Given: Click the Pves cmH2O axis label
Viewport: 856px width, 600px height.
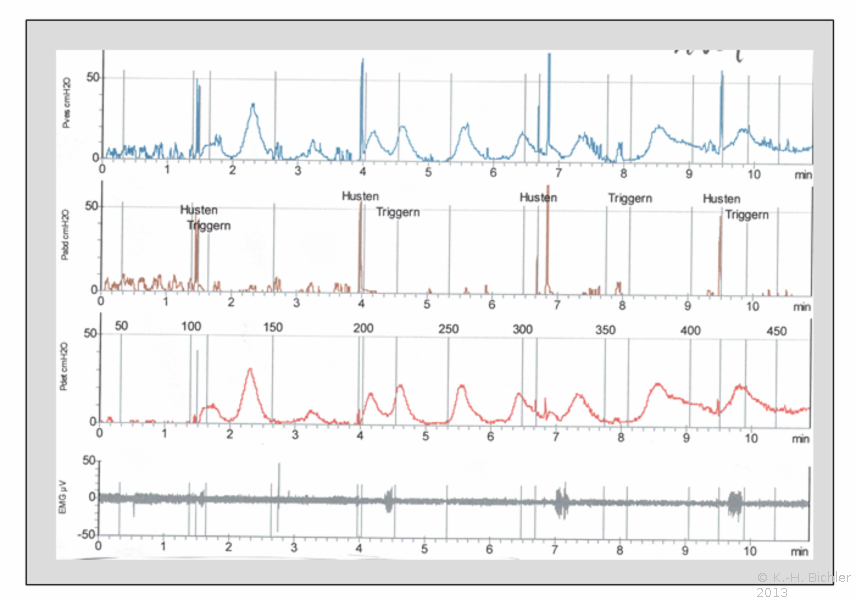Looking at the screenshot, I should point(67,110).
